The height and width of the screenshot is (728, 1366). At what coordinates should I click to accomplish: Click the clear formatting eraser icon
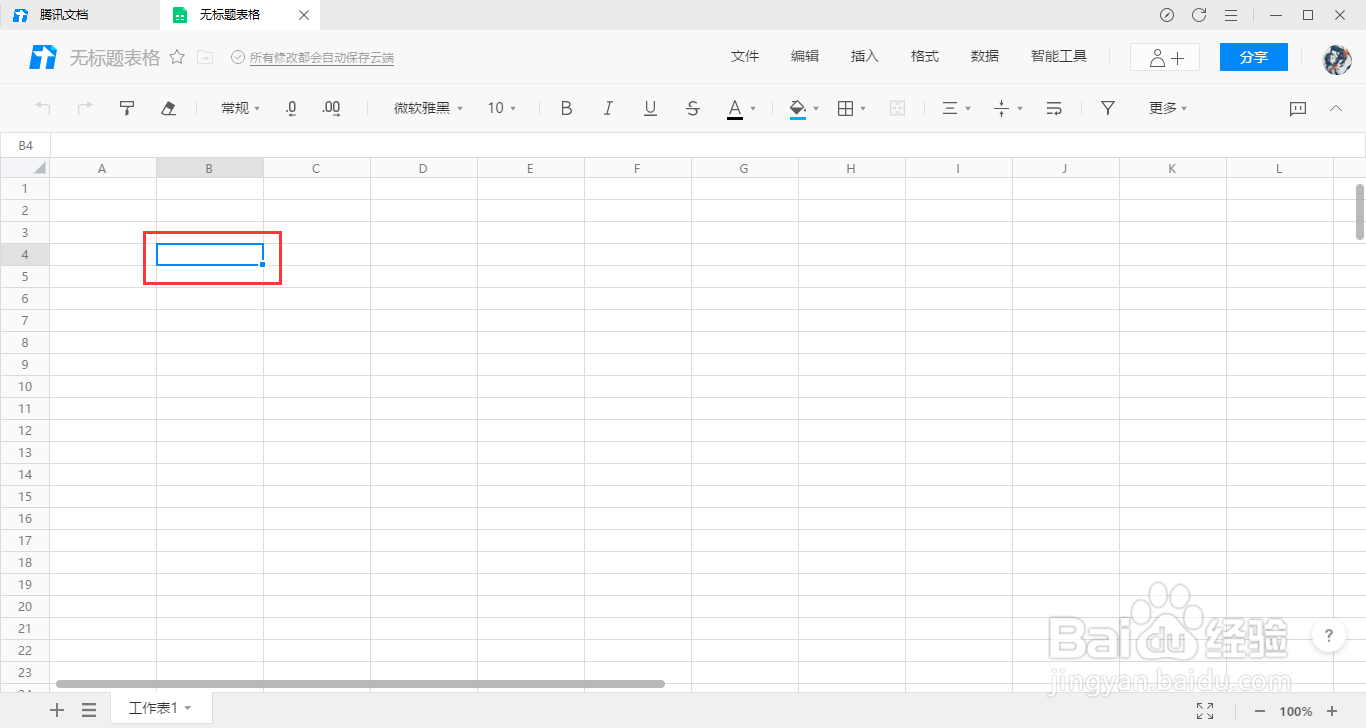pyautogui.click(x=169, y=108)
